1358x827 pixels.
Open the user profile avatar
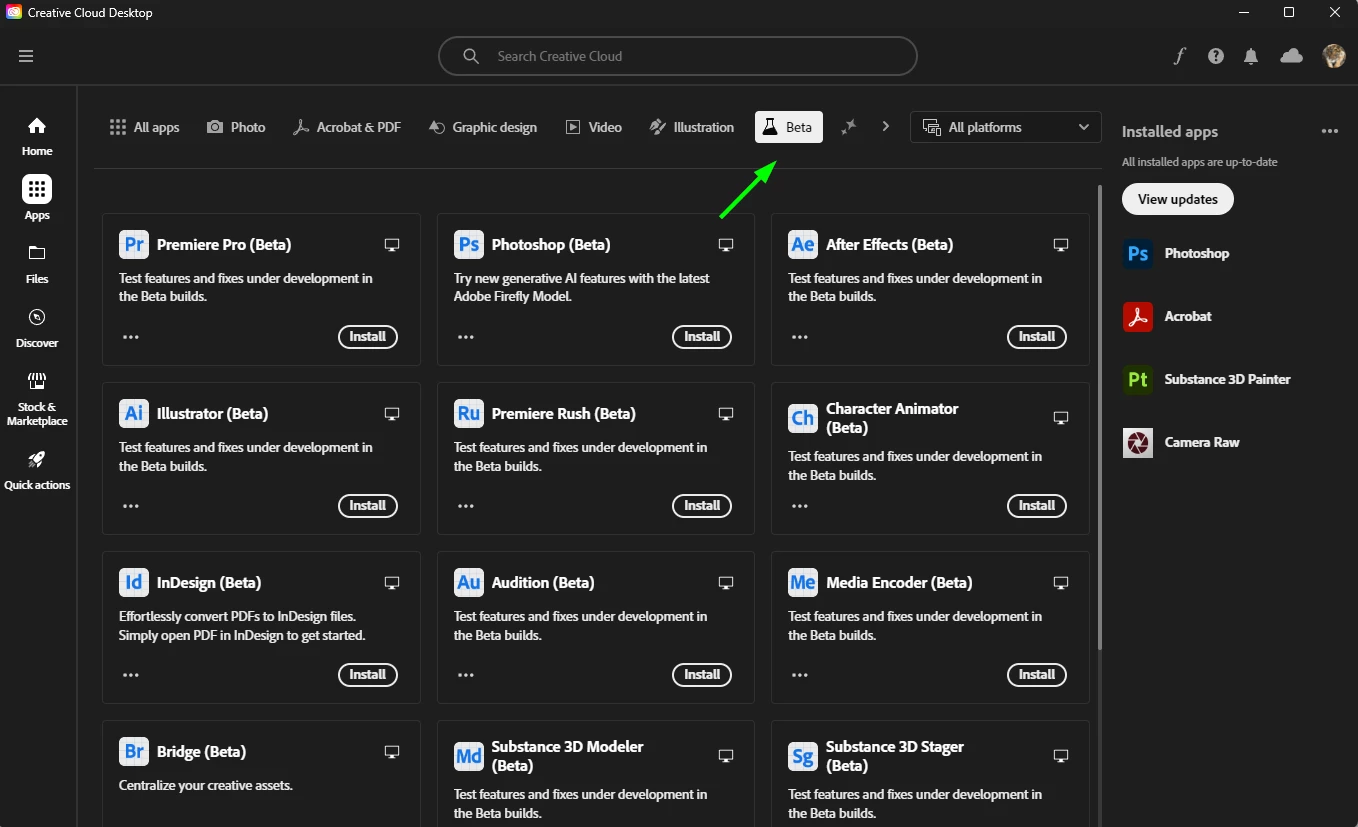(x=1334, y=56)
